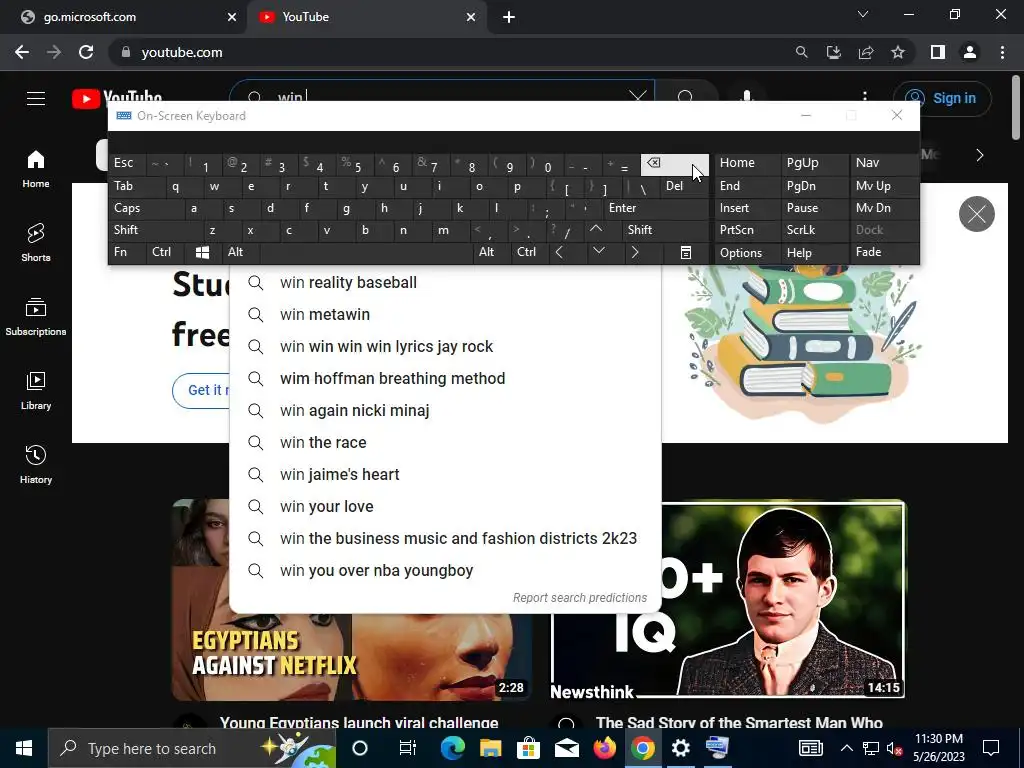Screen dimensions: 1024x768
Task: Tap the up arrow key on On-Screen Keyboard
Action: [596, 229]
